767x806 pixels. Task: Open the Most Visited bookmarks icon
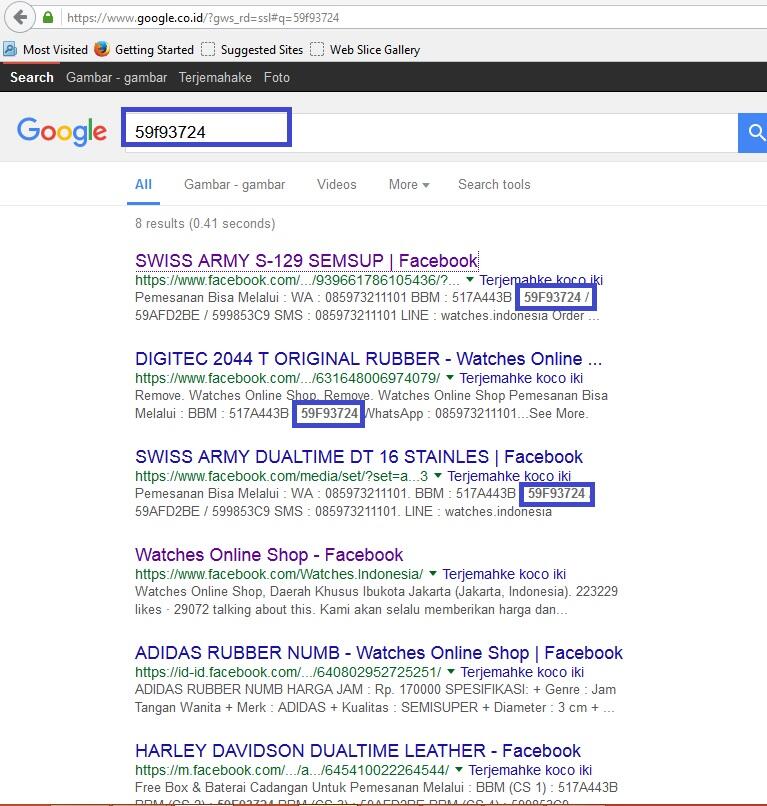point(10,49)
